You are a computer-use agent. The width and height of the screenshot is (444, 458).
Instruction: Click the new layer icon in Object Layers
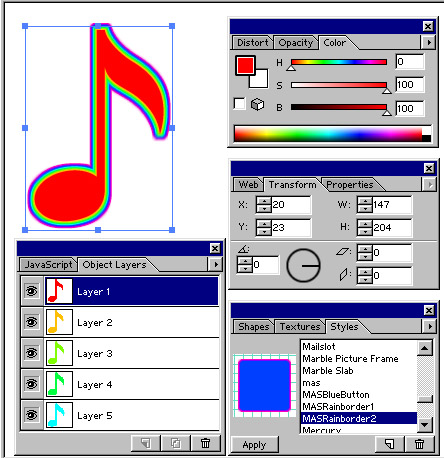146,443
